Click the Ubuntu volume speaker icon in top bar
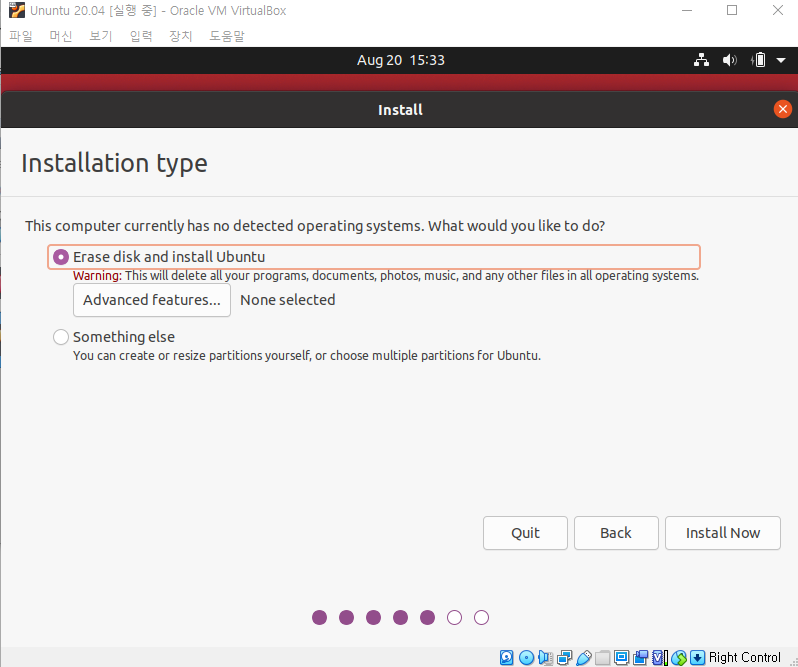 729,60
